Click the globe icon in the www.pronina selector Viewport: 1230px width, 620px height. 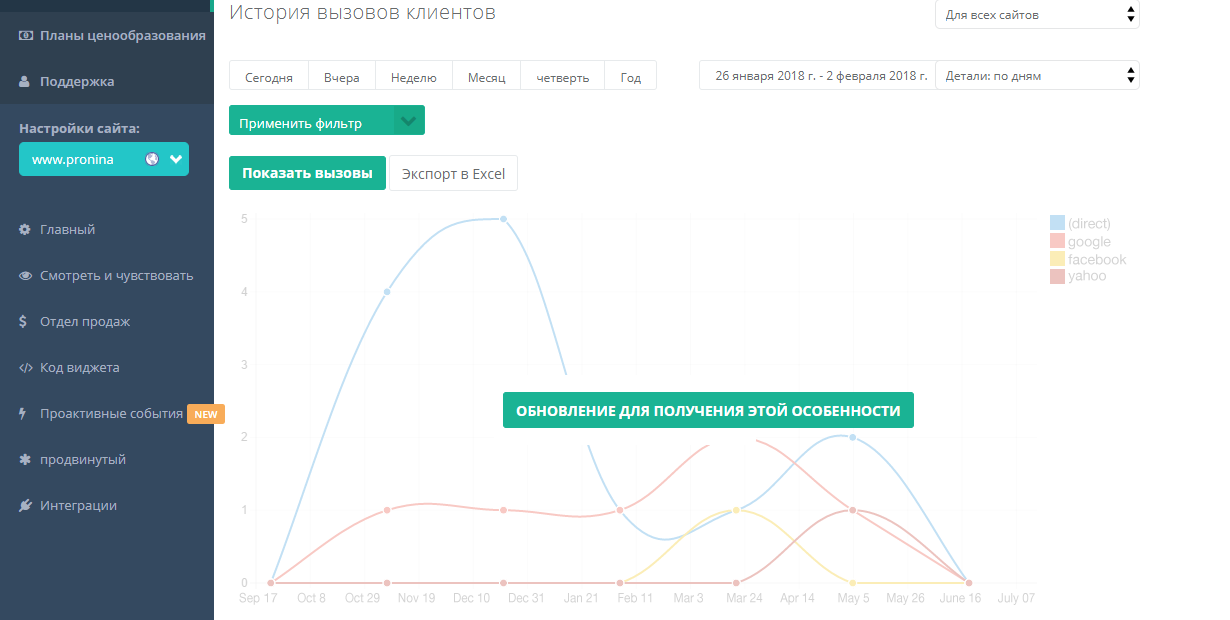pos(152,159)
